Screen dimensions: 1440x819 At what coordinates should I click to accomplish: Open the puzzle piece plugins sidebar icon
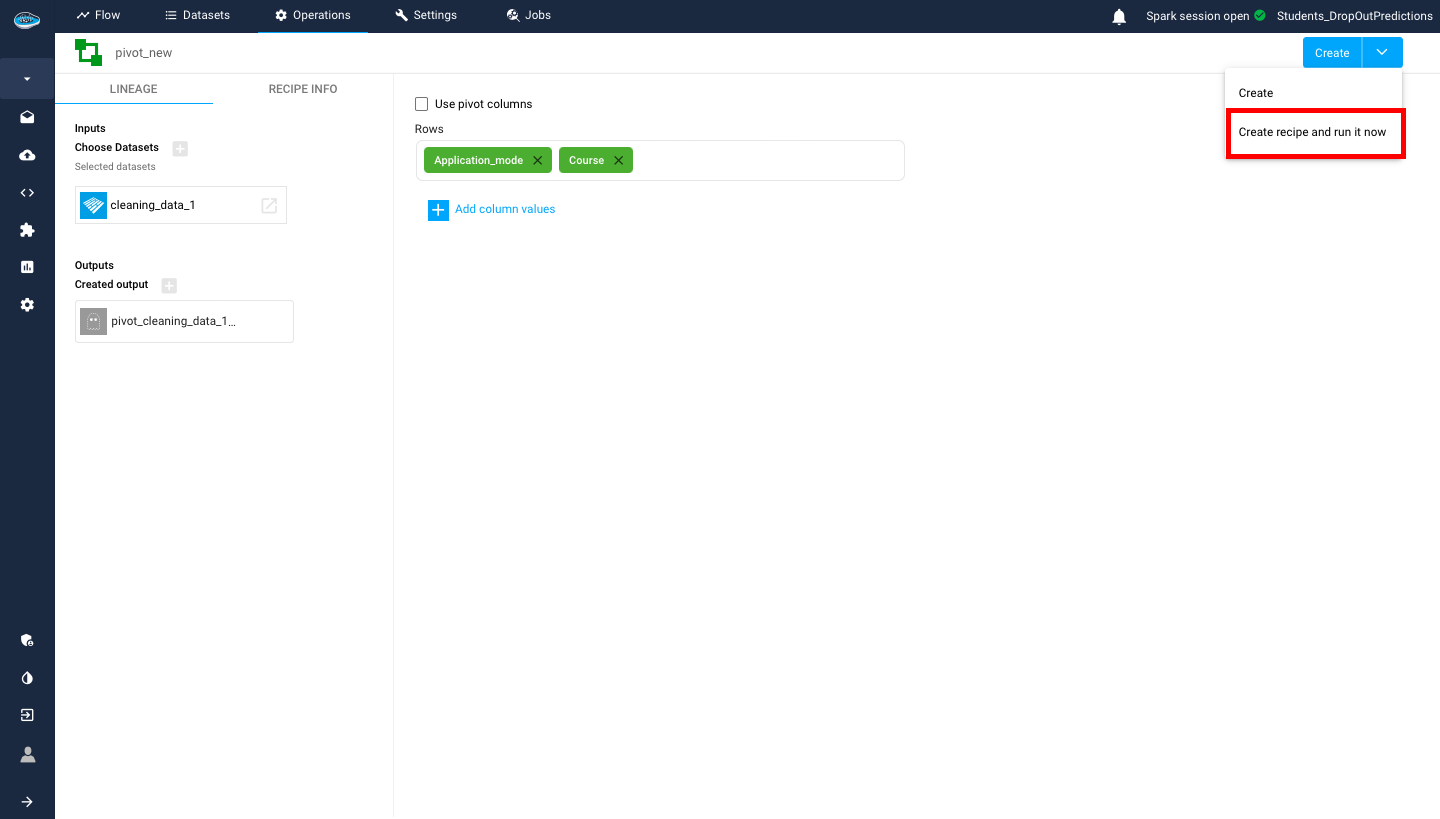pyautogui.click(x=27, y=230)
